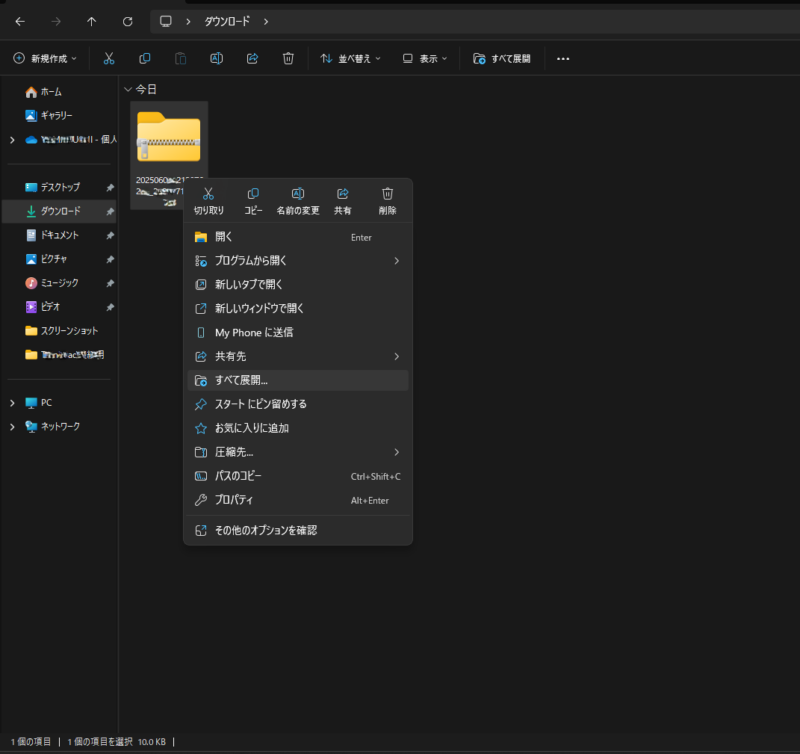This screenshot has width=800, height=754.
Task: Select すべて展開... in context menu
Action: 298,380
